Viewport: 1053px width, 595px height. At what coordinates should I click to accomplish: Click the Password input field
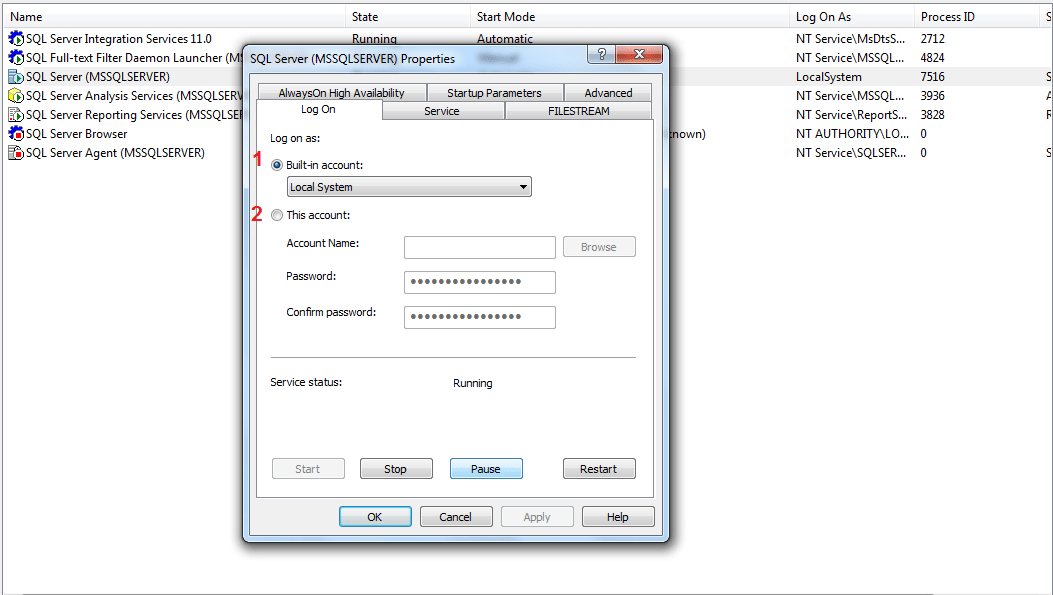coord(479,282)
